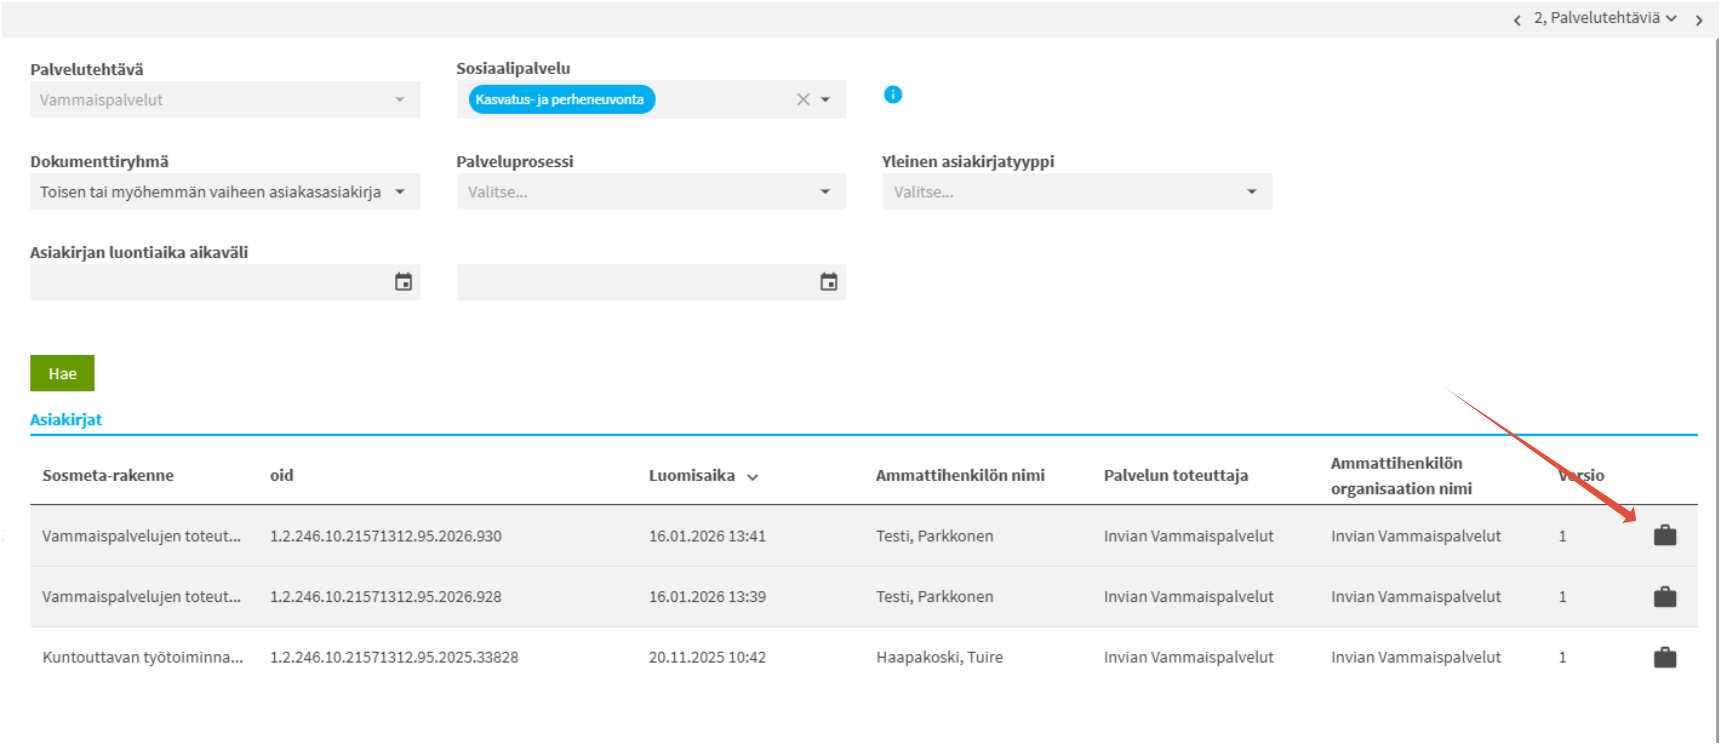Clear the Sosiaalipalvelu selection with X

[x=803, y=100]
